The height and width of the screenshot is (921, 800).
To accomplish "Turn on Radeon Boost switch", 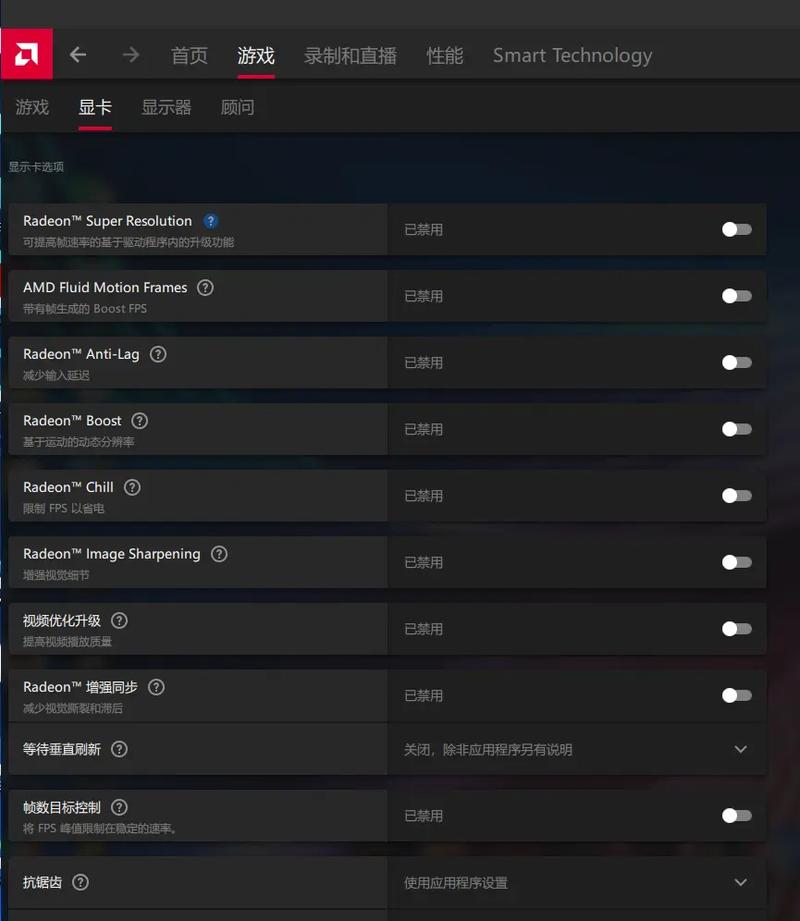I will [737, 429].
